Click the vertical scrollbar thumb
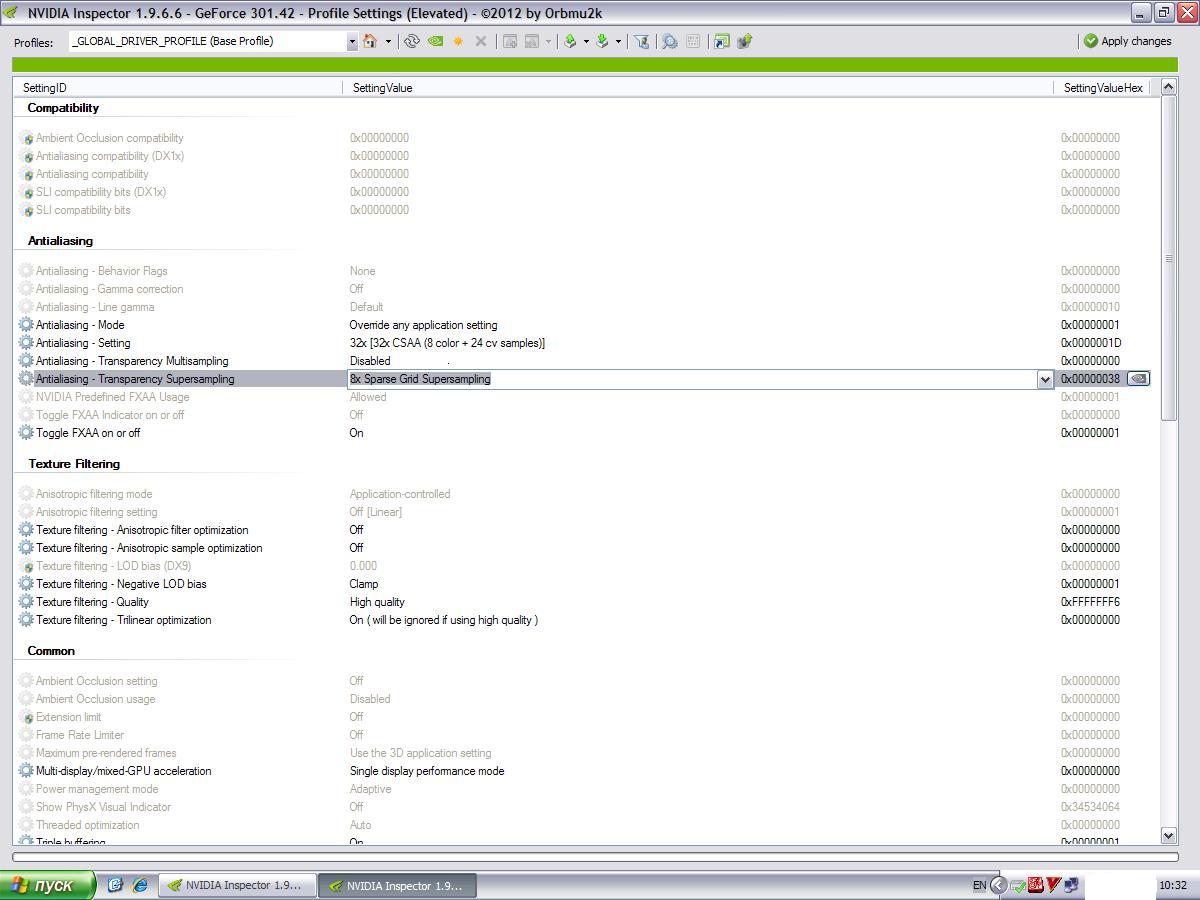The height and width of the screenshot is (900, 1200). 1169,260
